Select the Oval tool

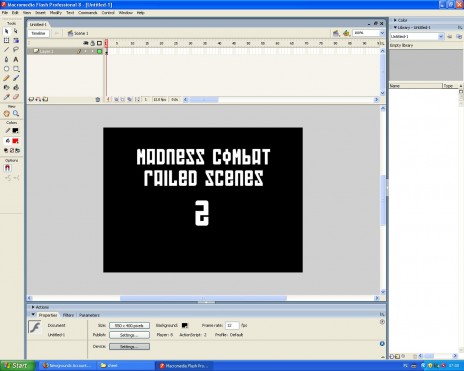point(6,69)
